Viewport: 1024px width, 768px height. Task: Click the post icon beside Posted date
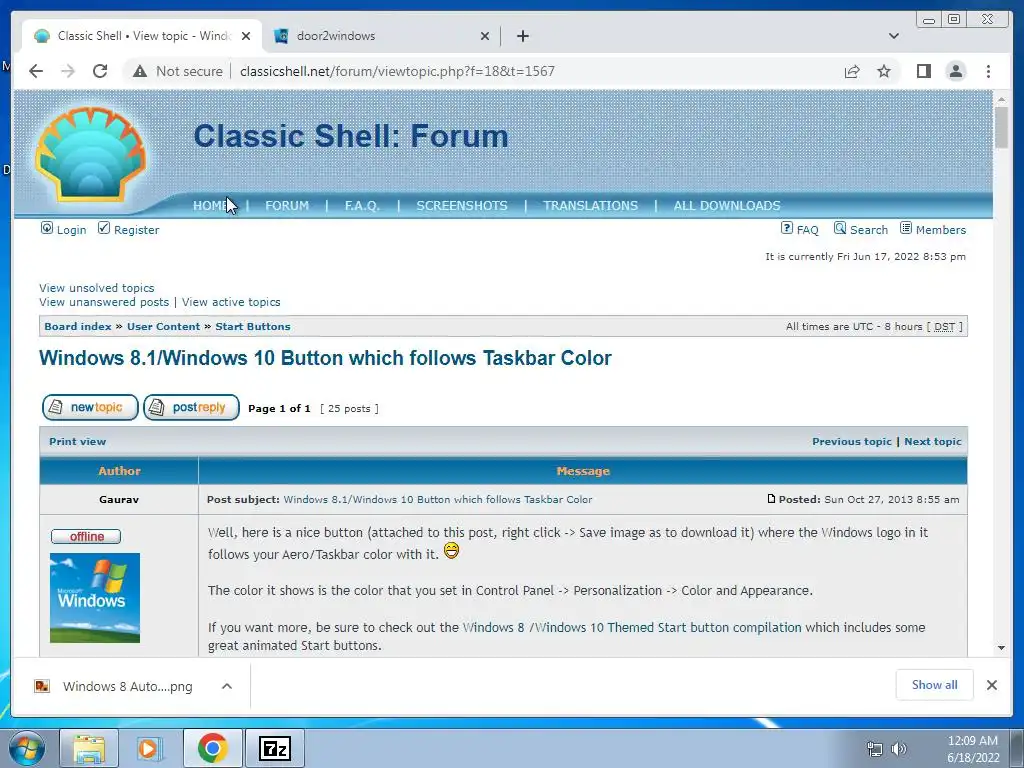[x=771, y=499]
